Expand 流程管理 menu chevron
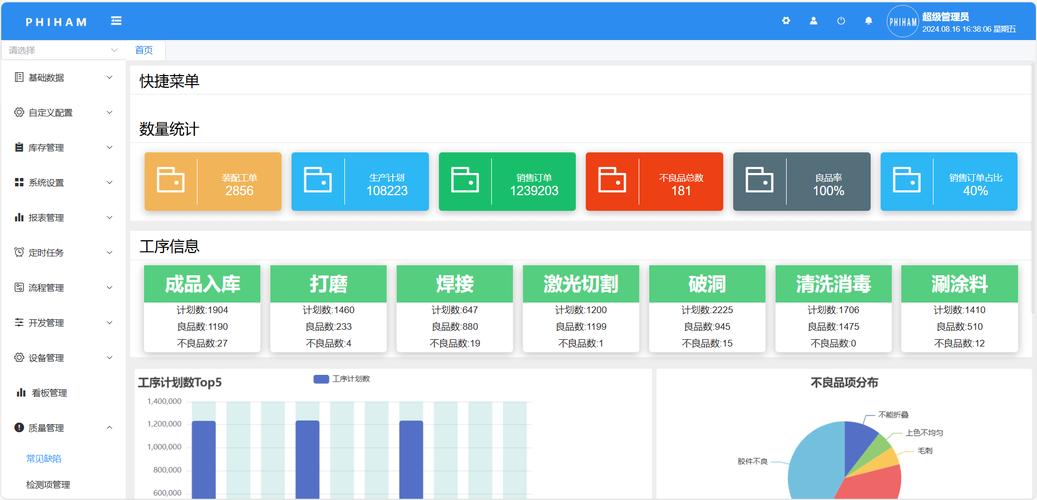Viewport: 1037px width, 500px height. tap(110, 288)
